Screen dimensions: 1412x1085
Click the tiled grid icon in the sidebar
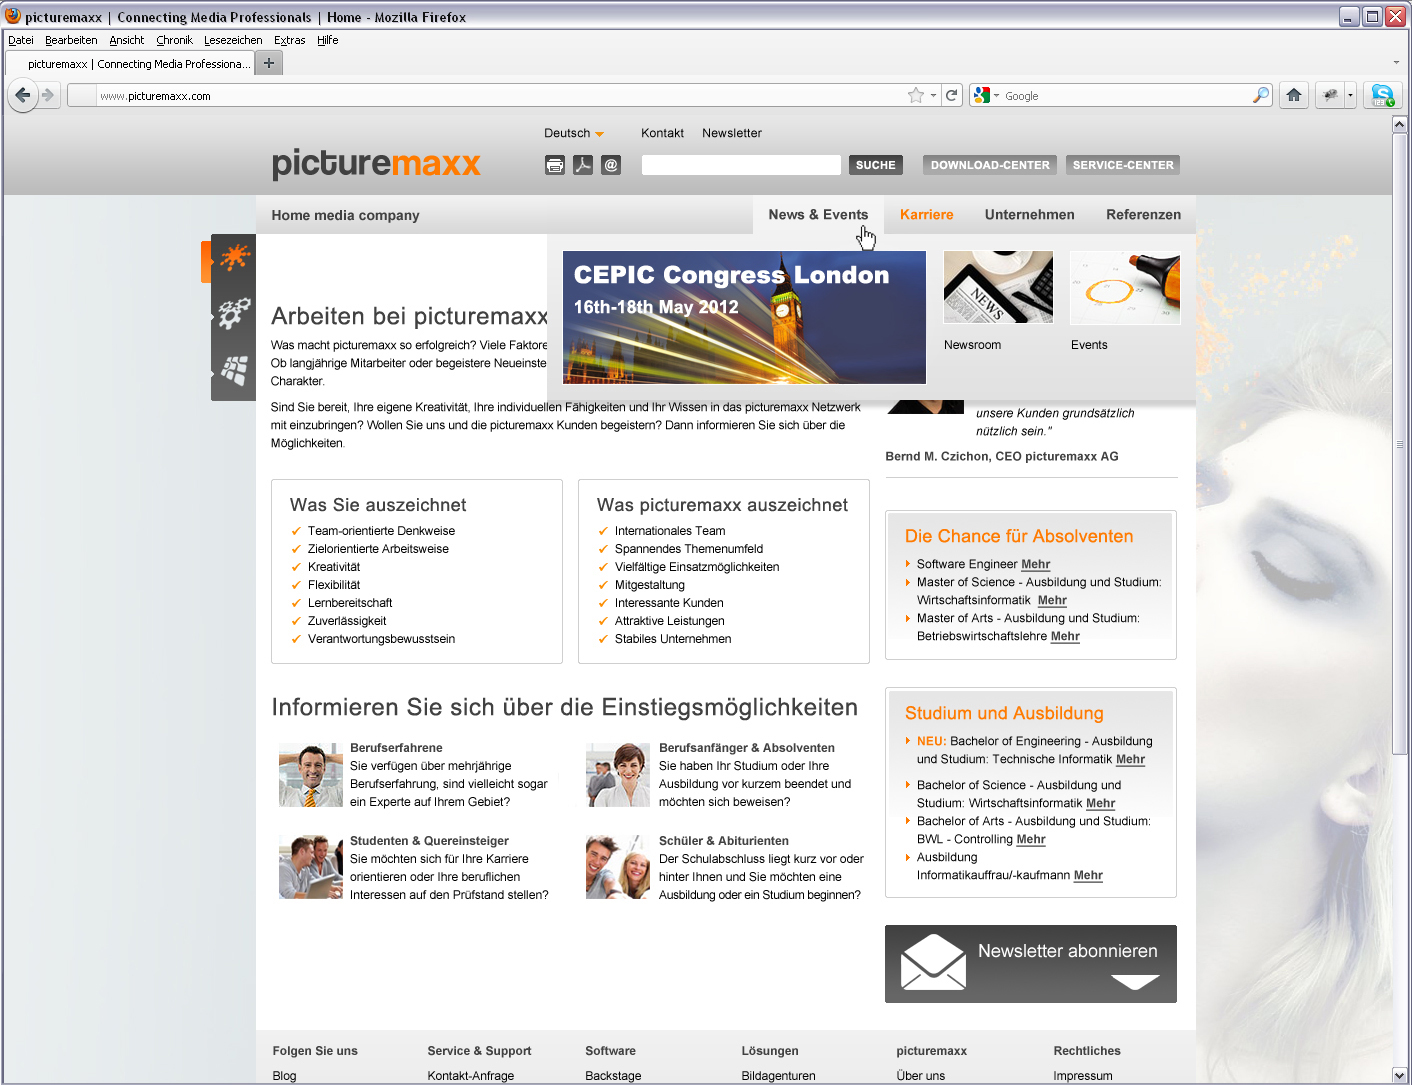pos(234,371)
